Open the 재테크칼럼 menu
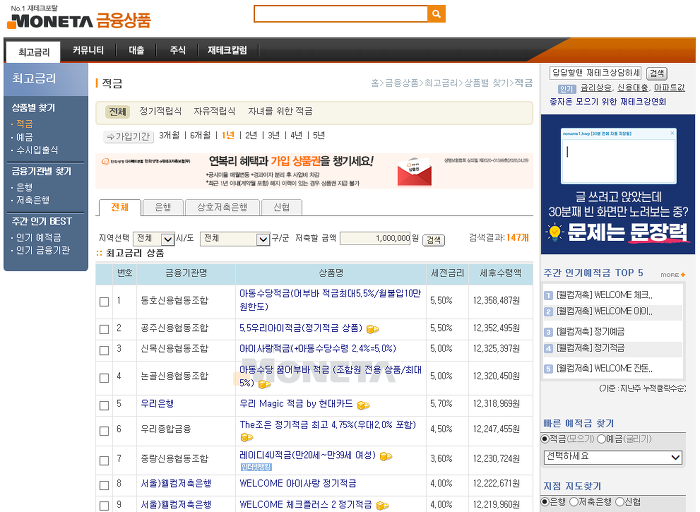This screenshot has width=700, height=512. pyautogui.click(x=227, y=50)
